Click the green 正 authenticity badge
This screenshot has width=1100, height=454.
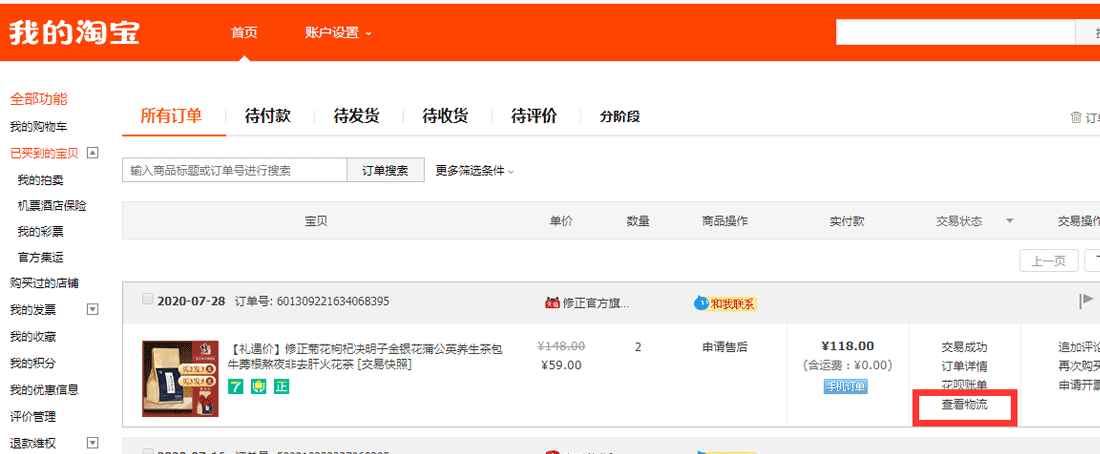pyautogui.click(x=281, y=387)
